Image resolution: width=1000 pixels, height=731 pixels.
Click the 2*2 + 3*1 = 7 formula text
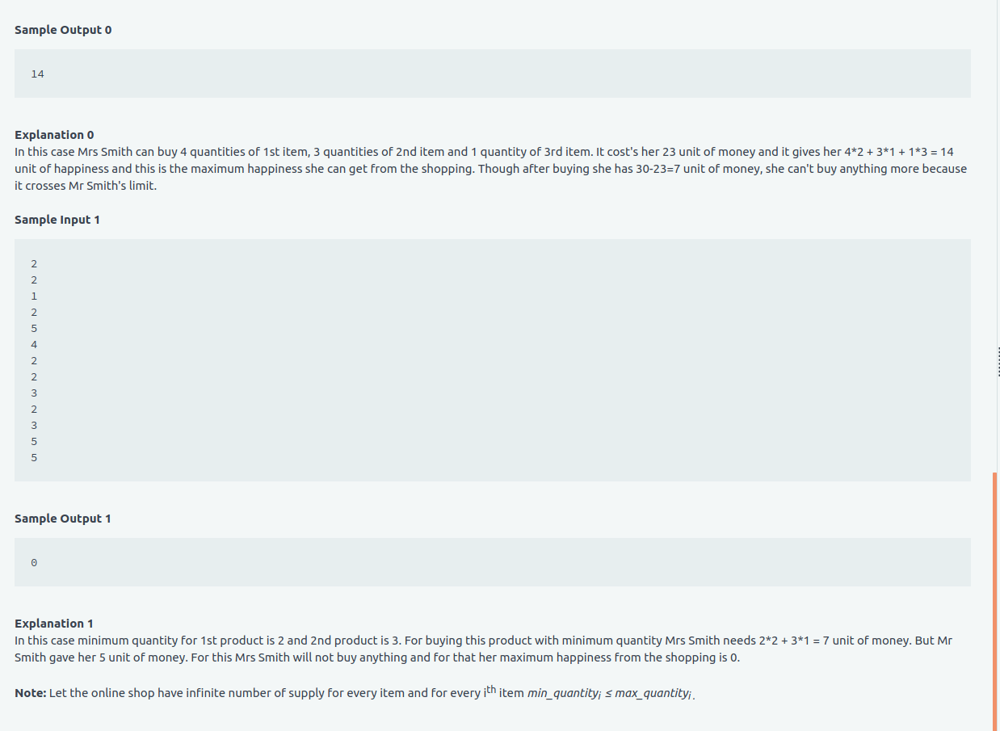[x=794, y=640]
